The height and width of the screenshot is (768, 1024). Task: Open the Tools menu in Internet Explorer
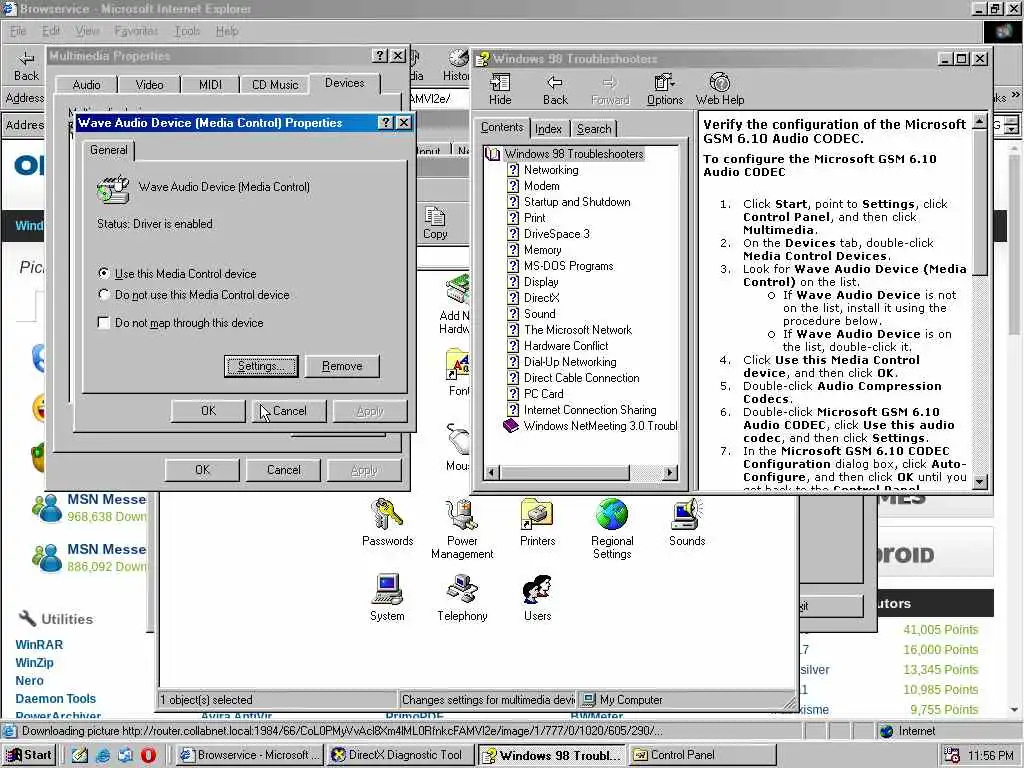187,31
